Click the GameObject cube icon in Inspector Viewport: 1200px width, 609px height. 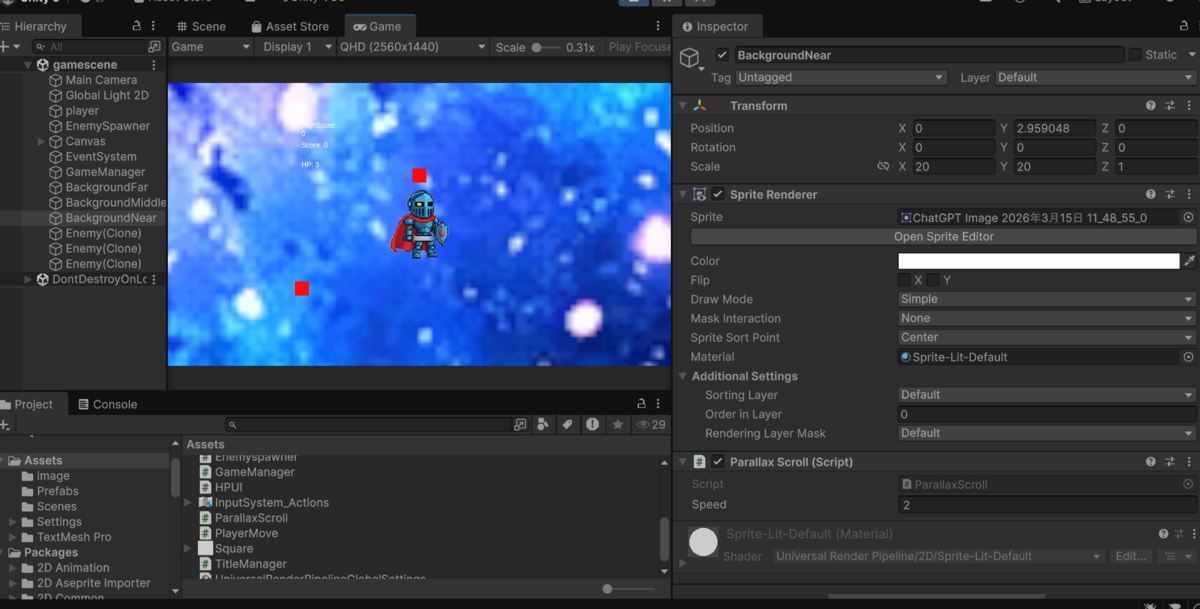[690, 58]
